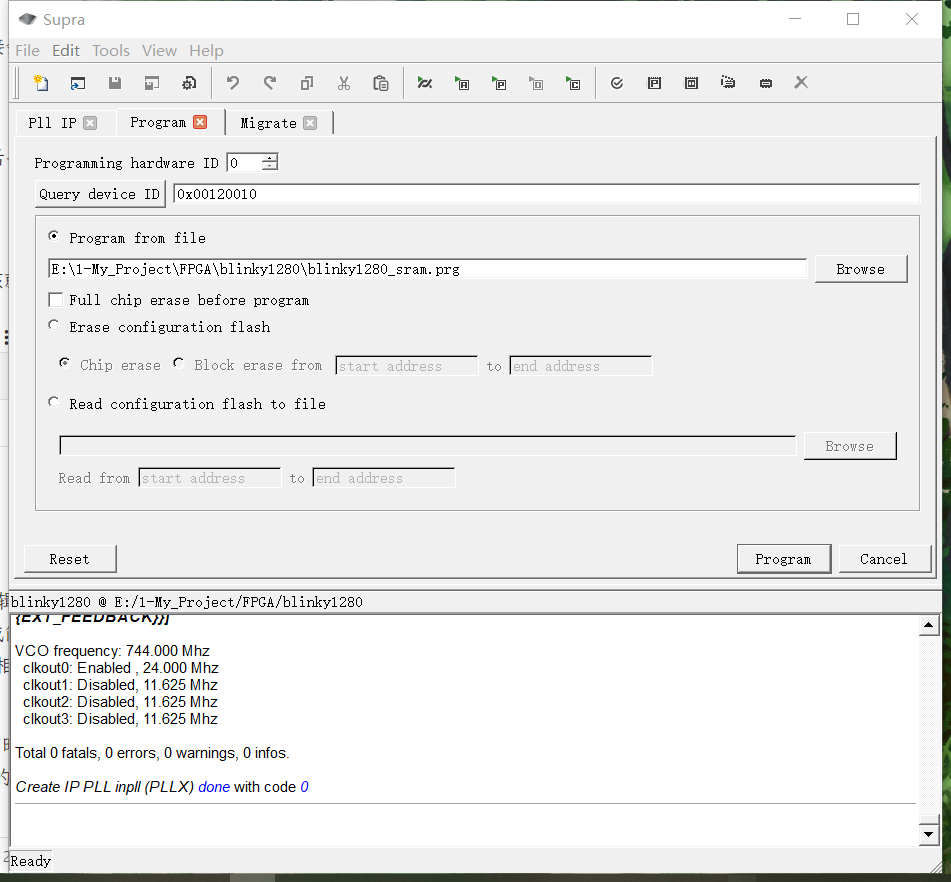The width and height of the screenshot is (951, 882).
Task: Click the boxed D toolbar icon
Action: 691,83
